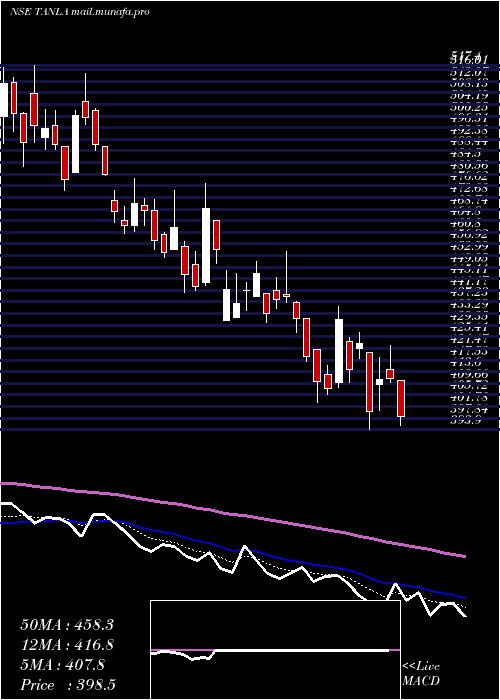Click the 456.92 price axis label
This screenshot has width=500, height=700.
pos(469,235)
